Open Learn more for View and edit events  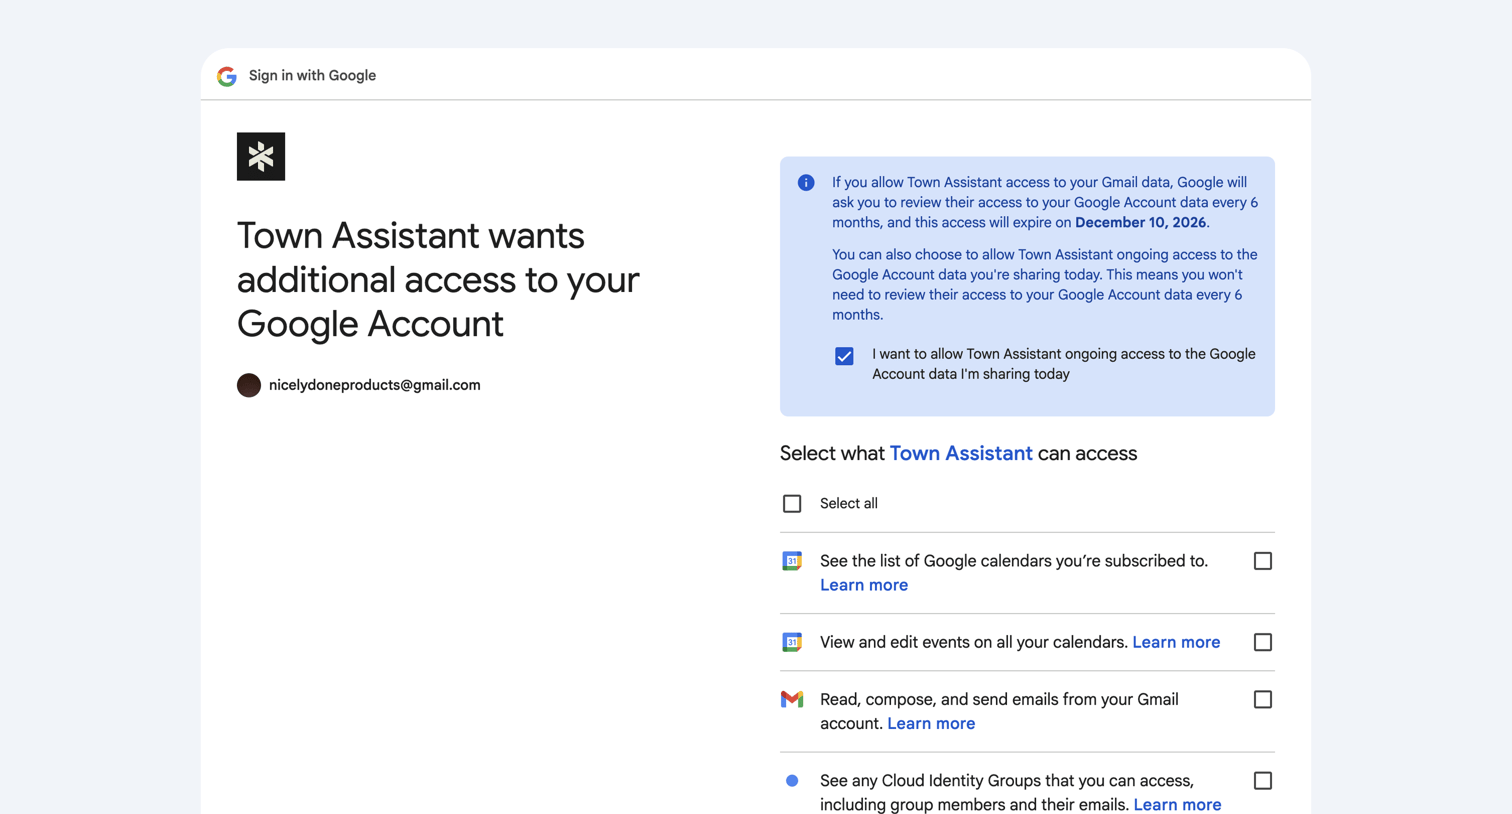[x=1176, y=642]
